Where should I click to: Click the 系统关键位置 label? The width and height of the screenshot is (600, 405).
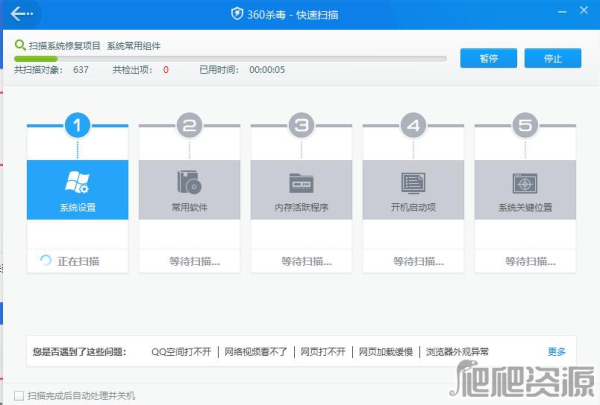tap(525, 207)
